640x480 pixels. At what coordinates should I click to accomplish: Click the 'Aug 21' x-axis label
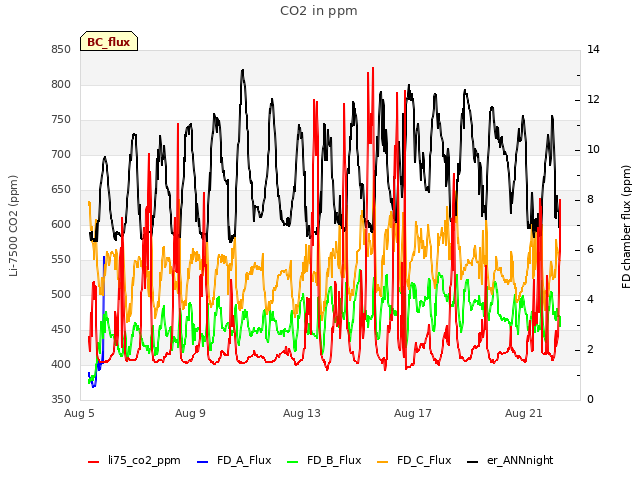tap(524, 413)
